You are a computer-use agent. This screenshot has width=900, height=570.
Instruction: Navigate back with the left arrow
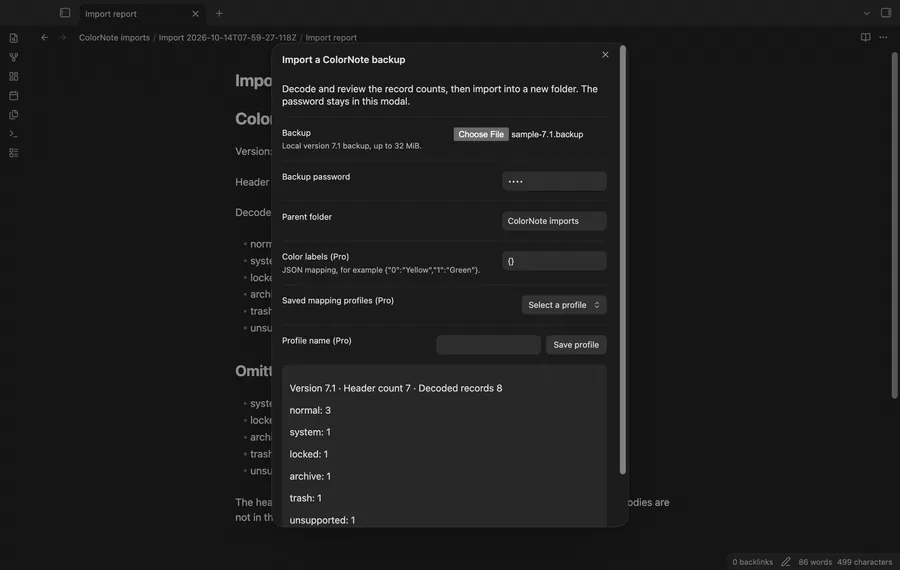point(44,37)
